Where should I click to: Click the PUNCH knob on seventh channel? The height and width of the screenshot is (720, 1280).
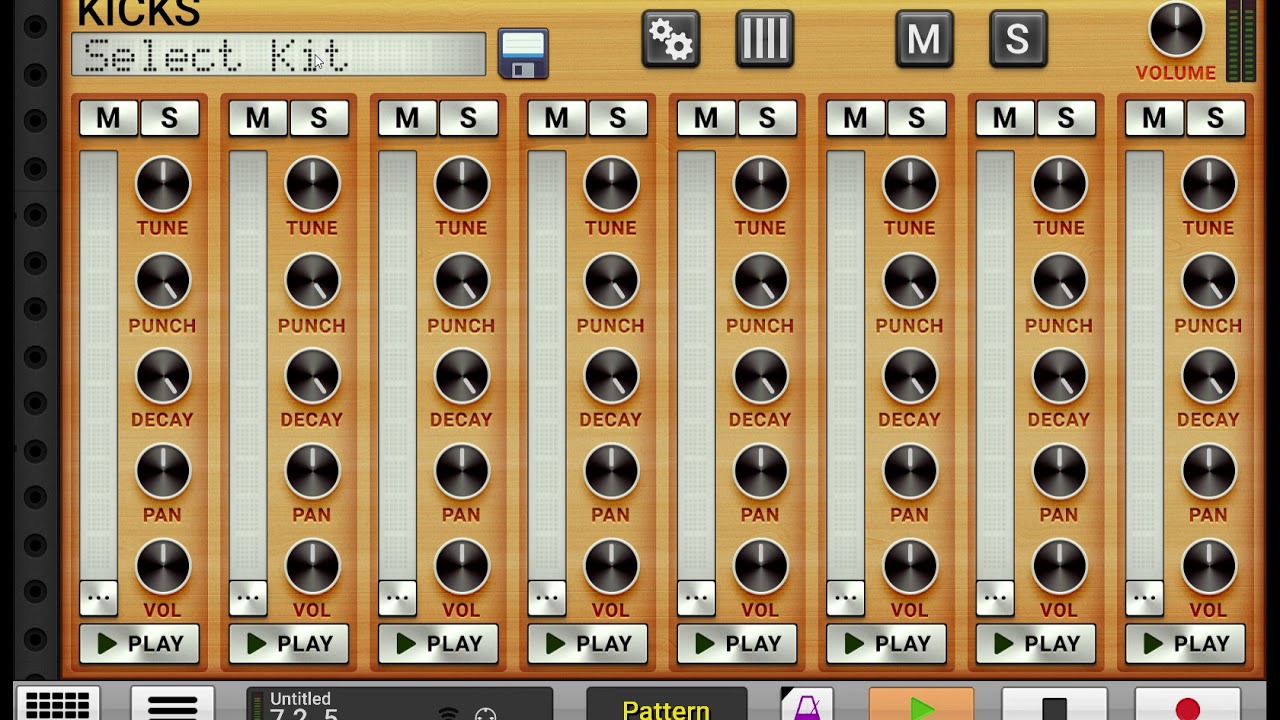[x=1059, y=282]
